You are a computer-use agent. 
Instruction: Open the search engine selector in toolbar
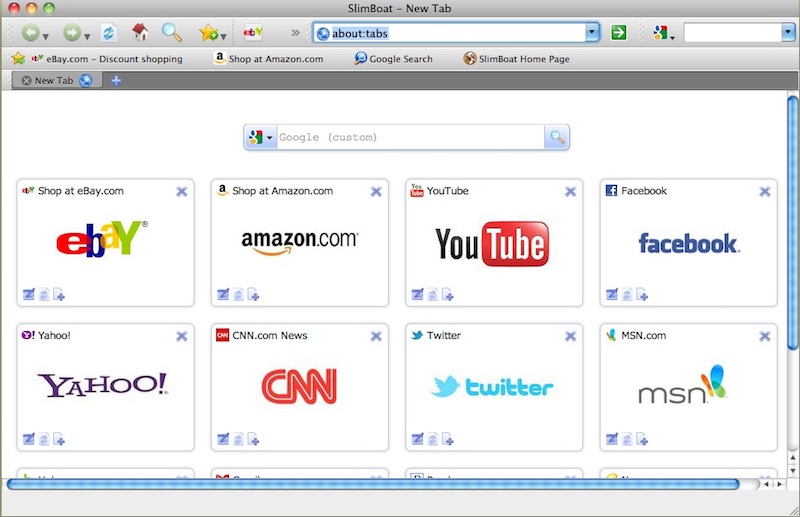pyautogui.click(x=663, y=34)
